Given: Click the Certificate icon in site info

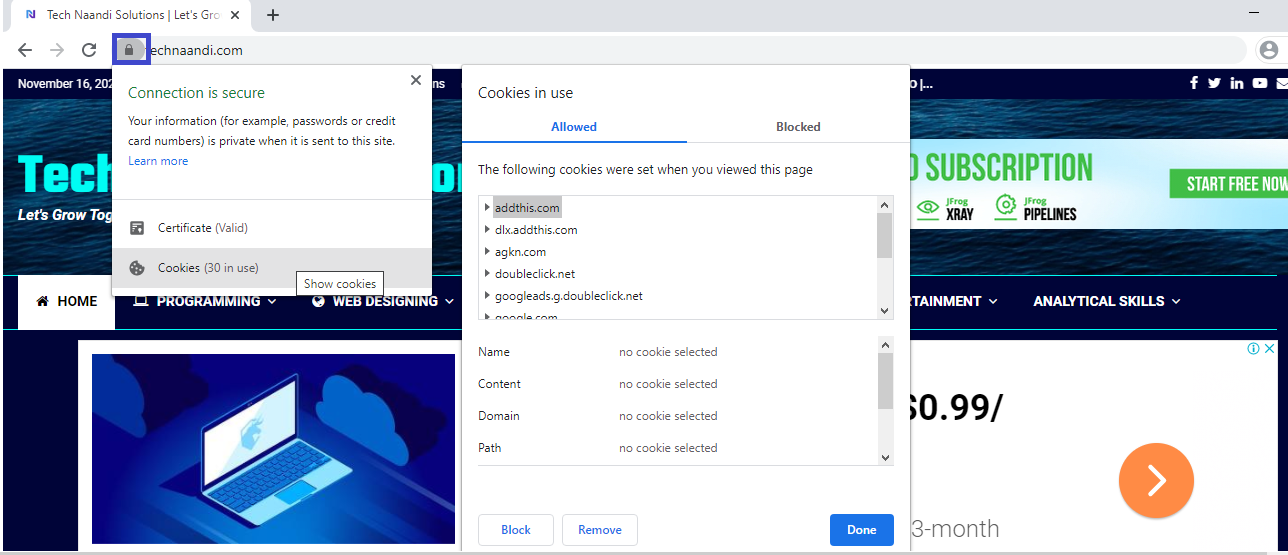Looking at the screenshot, I should click(x=138, y=228).
